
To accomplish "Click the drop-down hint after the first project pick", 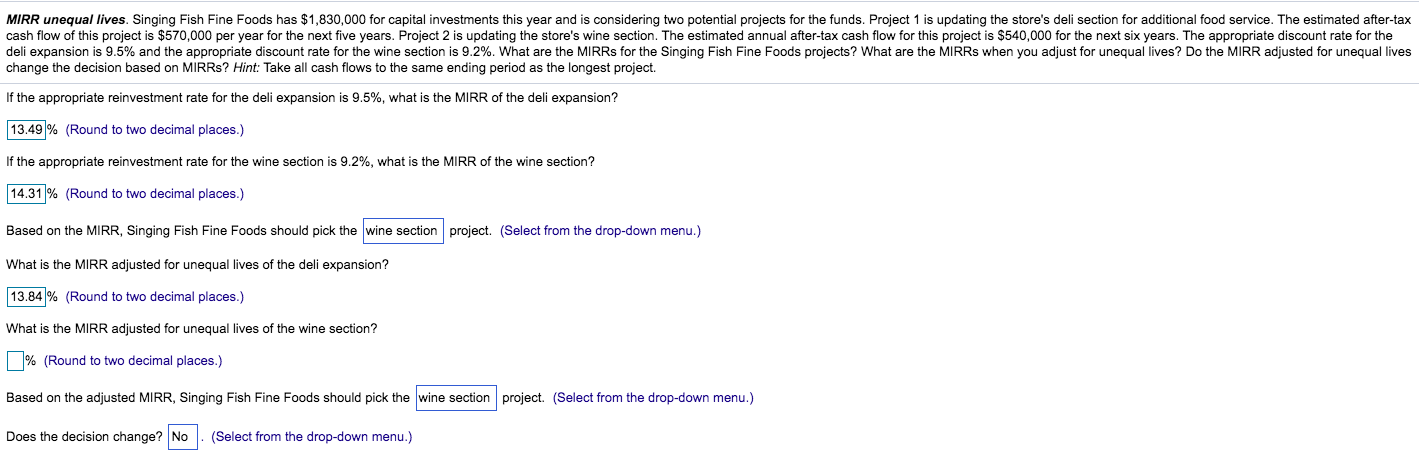I will (x=600, y=231).
